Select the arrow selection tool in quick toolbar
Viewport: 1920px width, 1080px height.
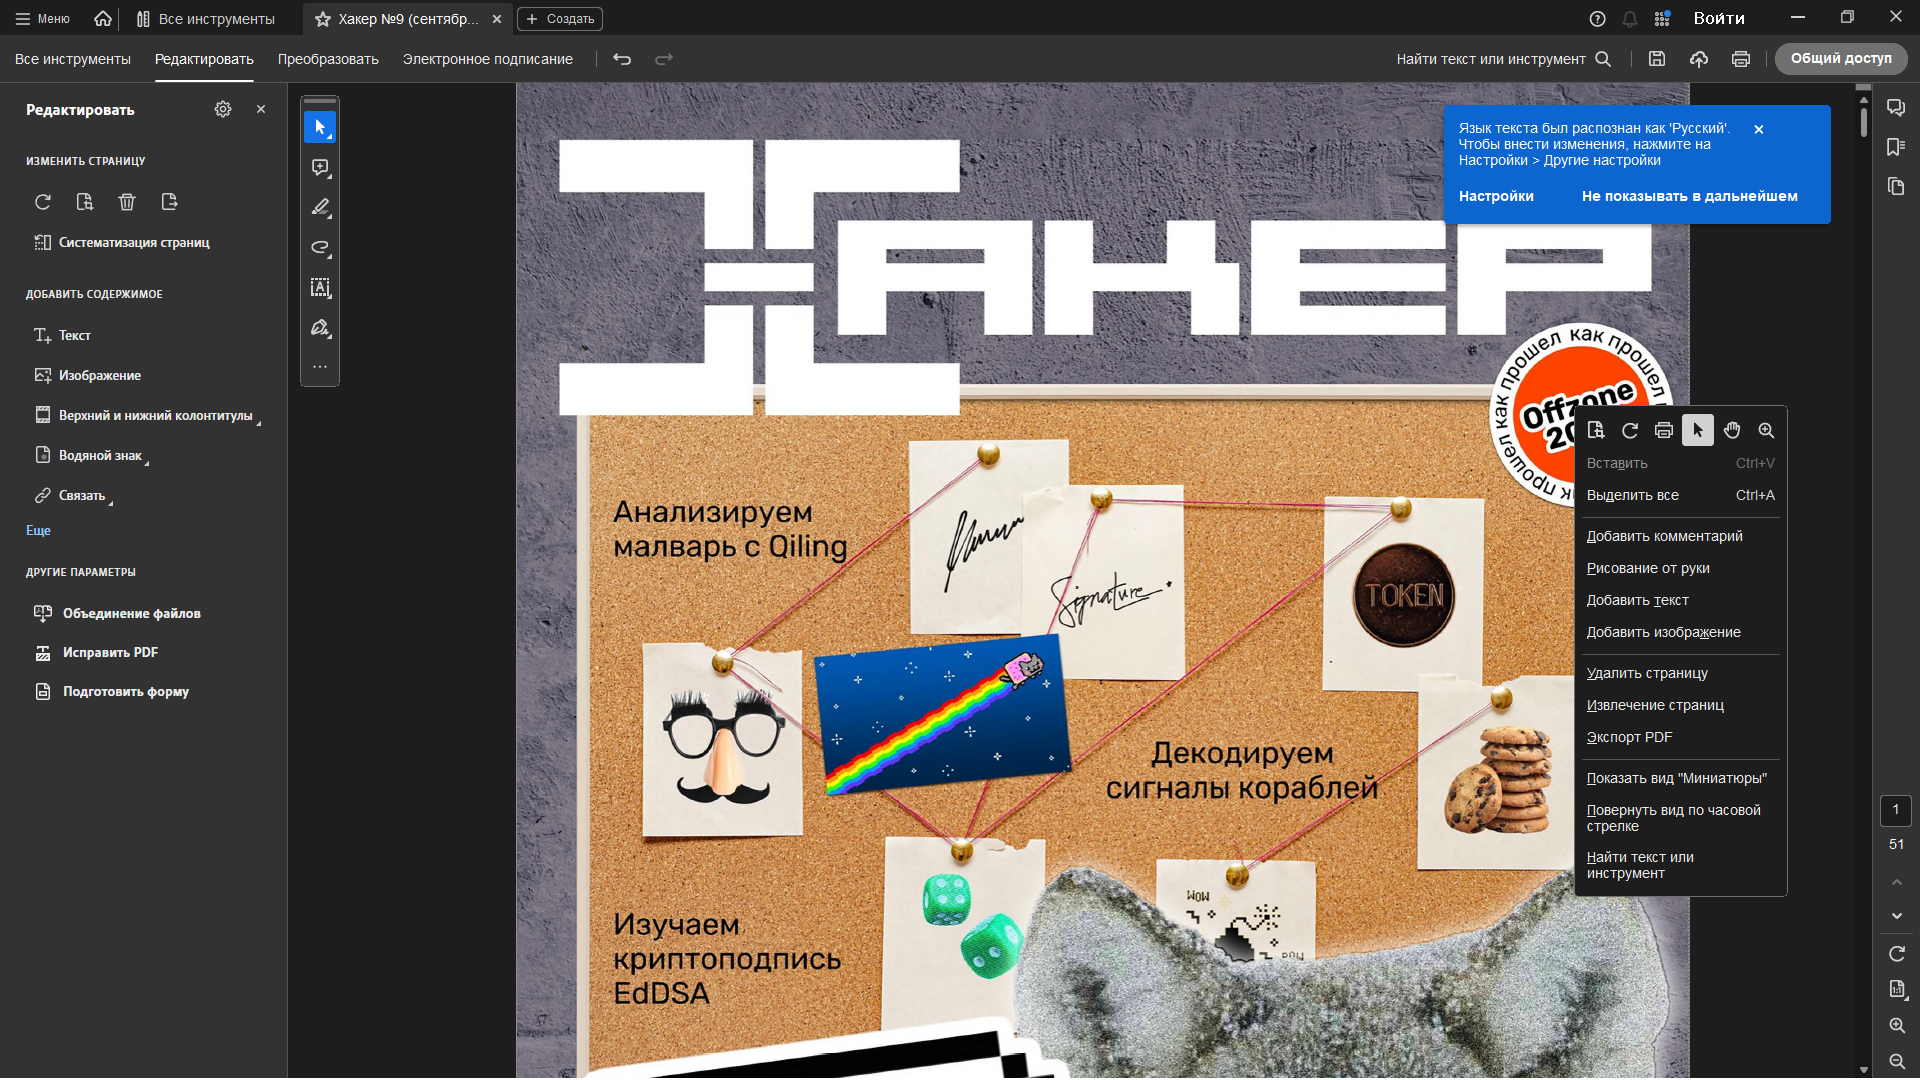(320, 127)
